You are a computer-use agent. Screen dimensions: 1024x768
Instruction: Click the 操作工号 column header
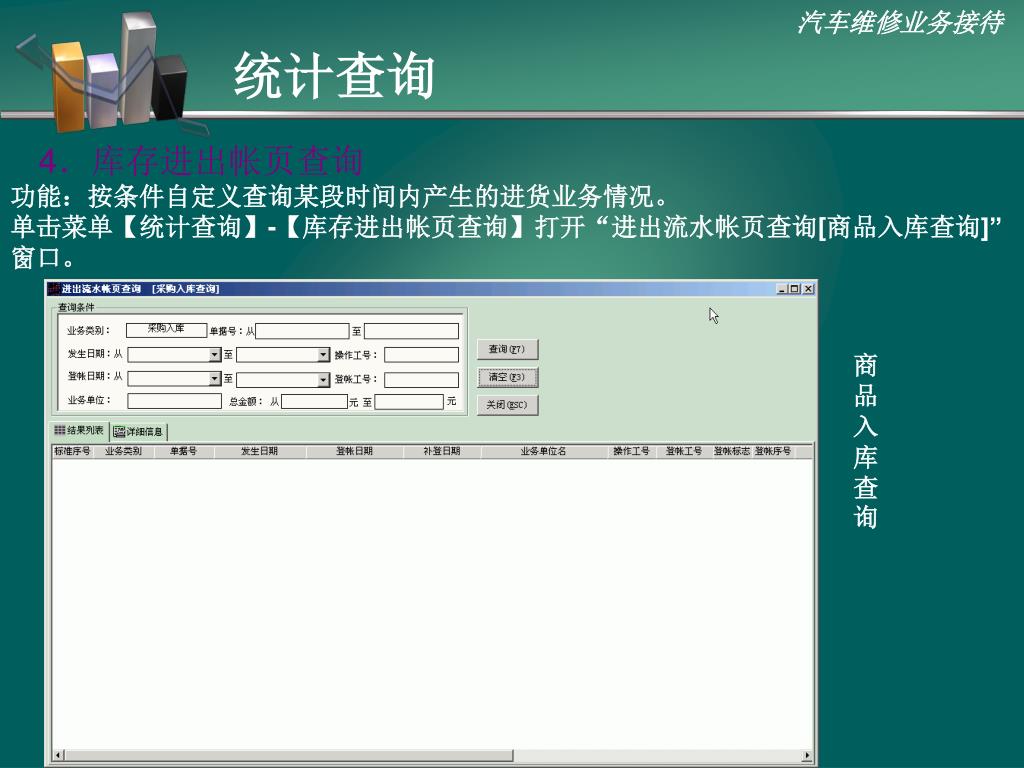631,451
